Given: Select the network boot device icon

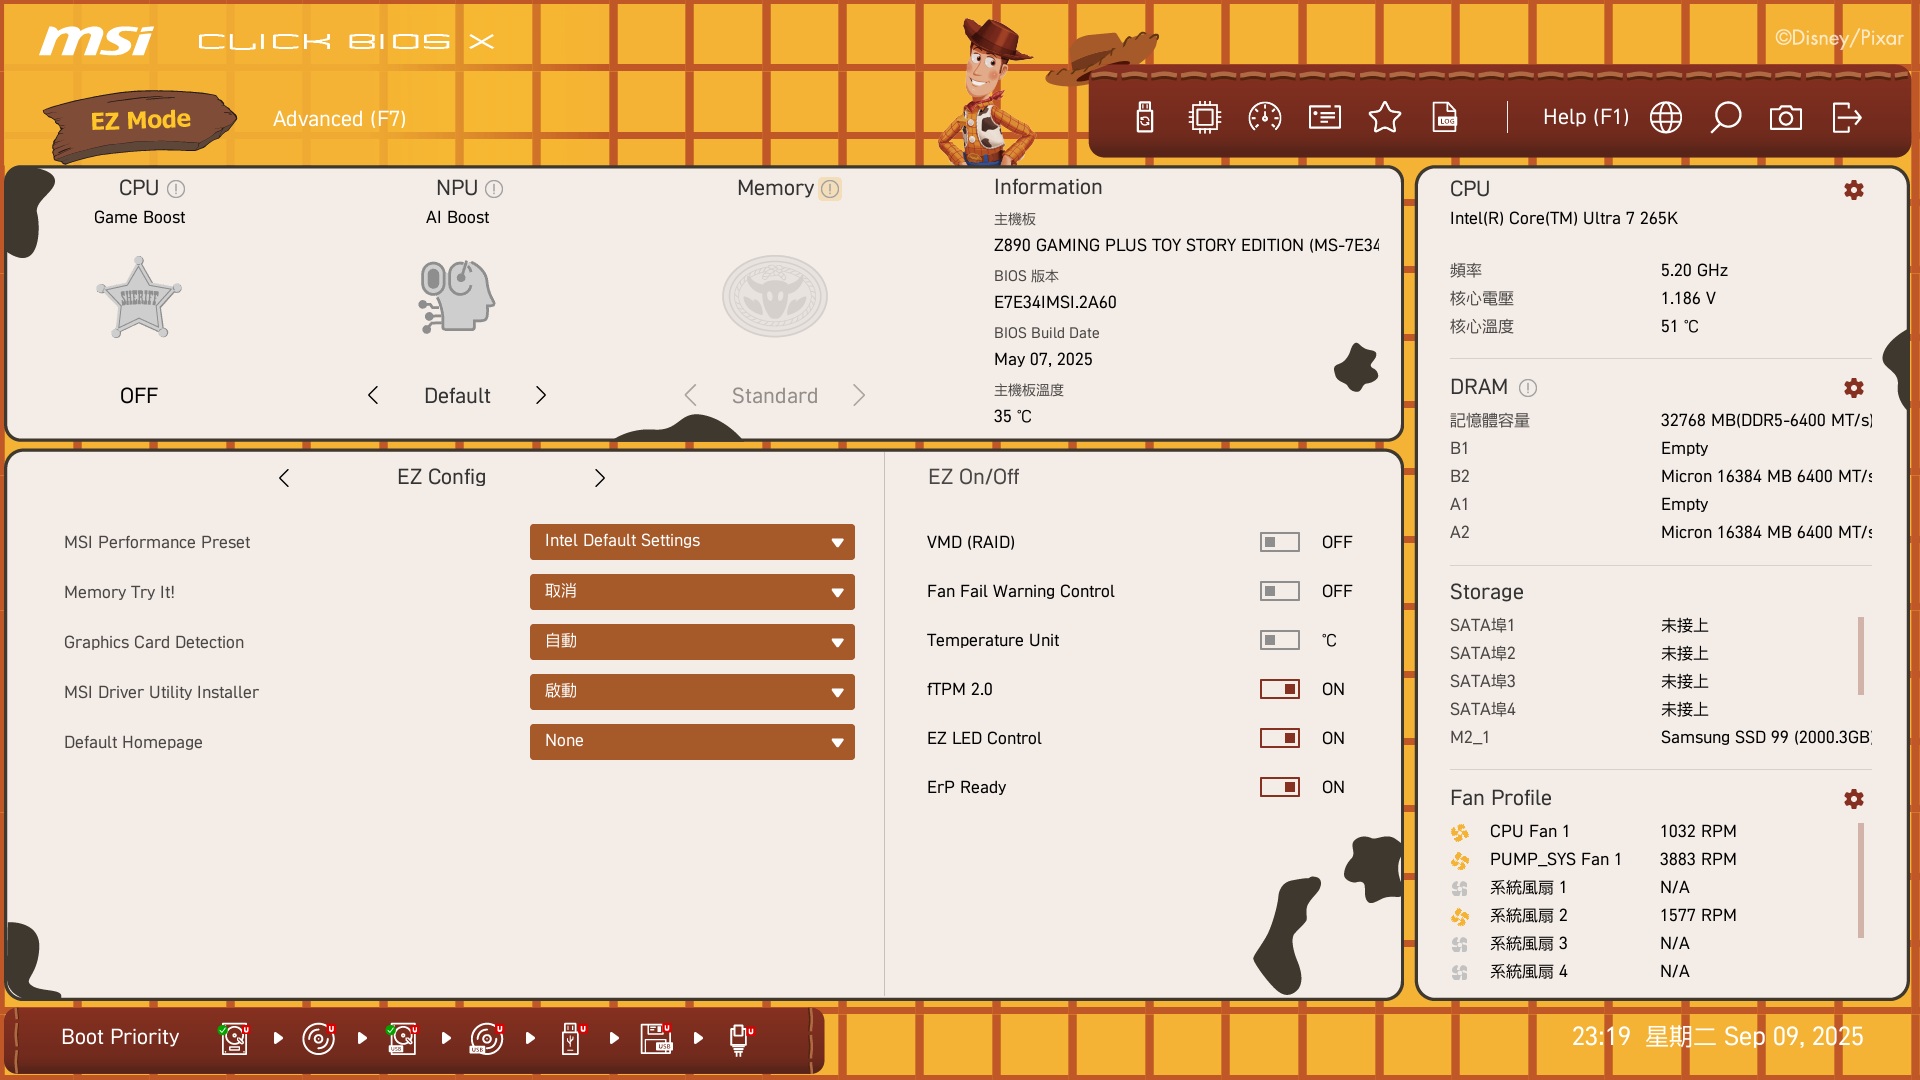Looking at the screenshot, I should (740, 1038).
